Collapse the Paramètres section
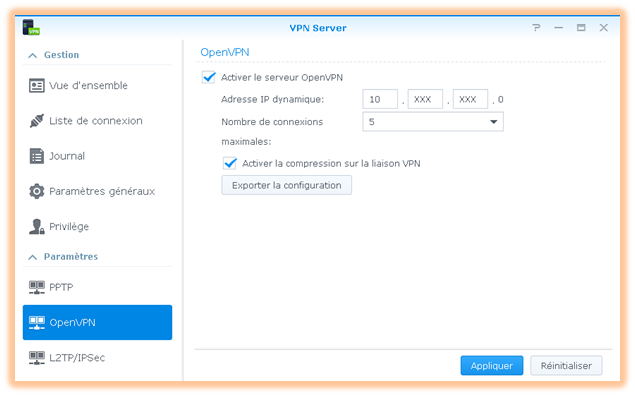 33,257
